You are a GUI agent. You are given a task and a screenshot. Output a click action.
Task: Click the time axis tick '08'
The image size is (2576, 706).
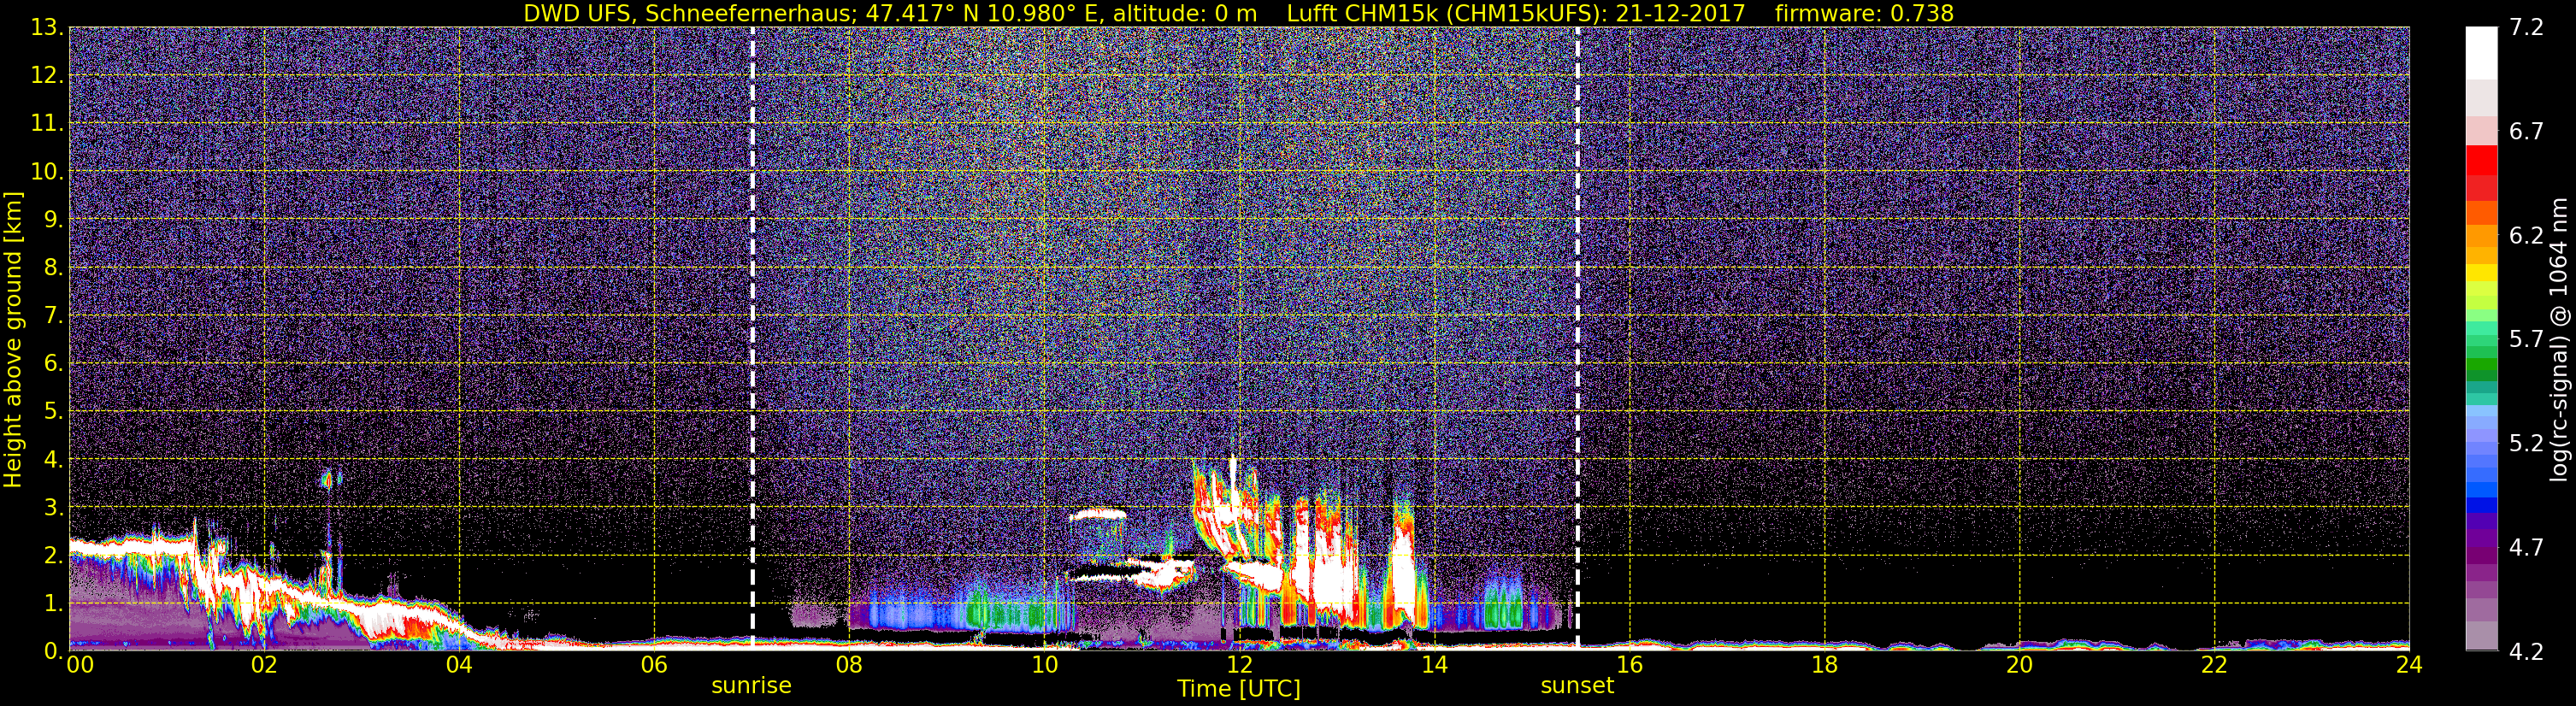pyautogui.click(x=848, y=665)
